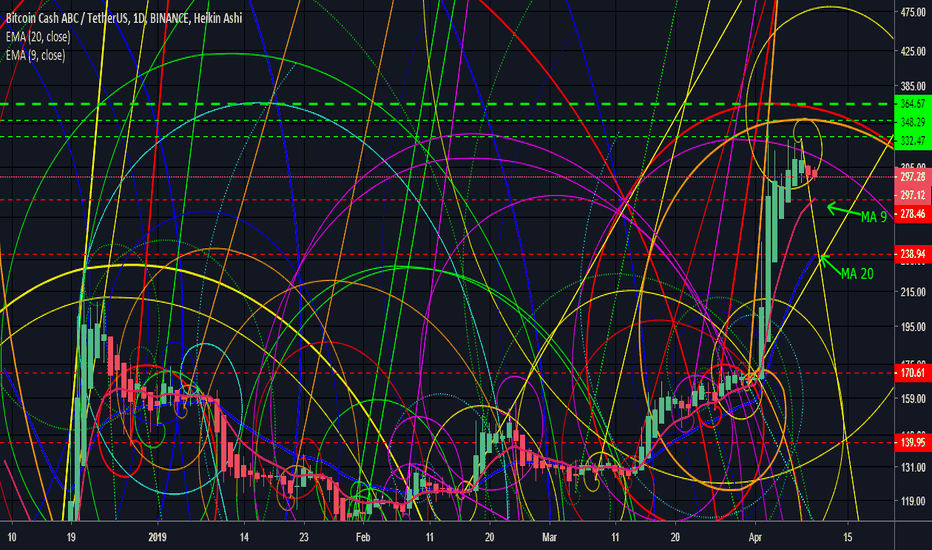Click the red 170.61 price label
The height and width of the screenshot is (550, 932).
pyautogui.click(x=913, y=373)
